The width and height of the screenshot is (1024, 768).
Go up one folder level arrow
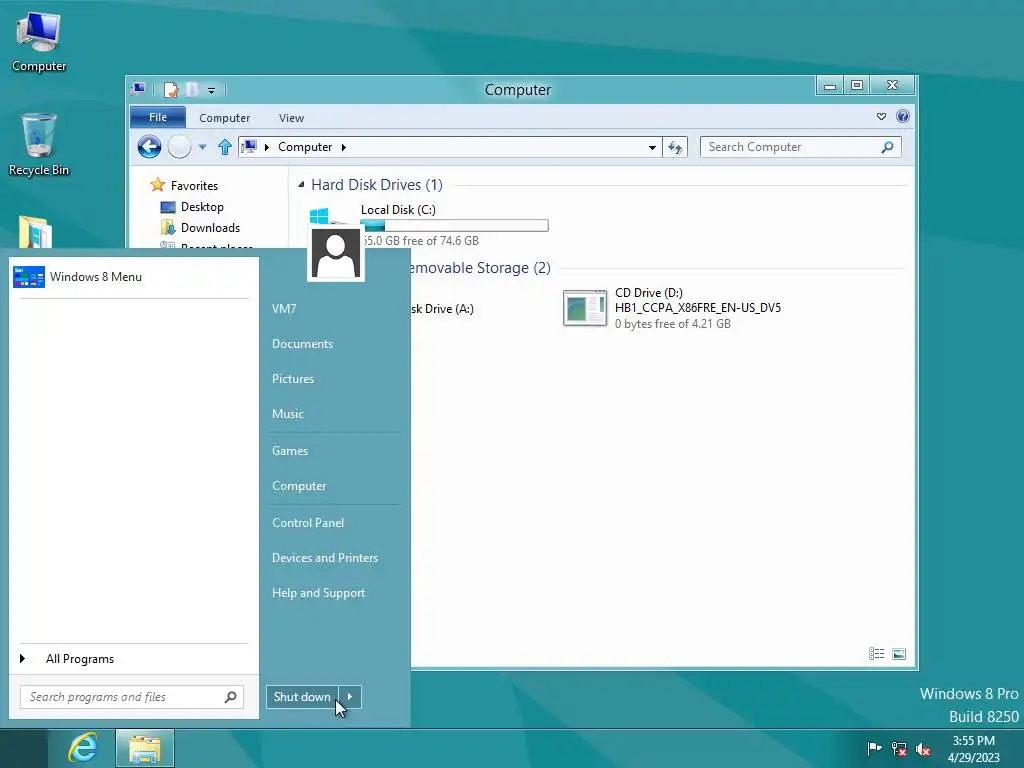(x=225, y=147)
